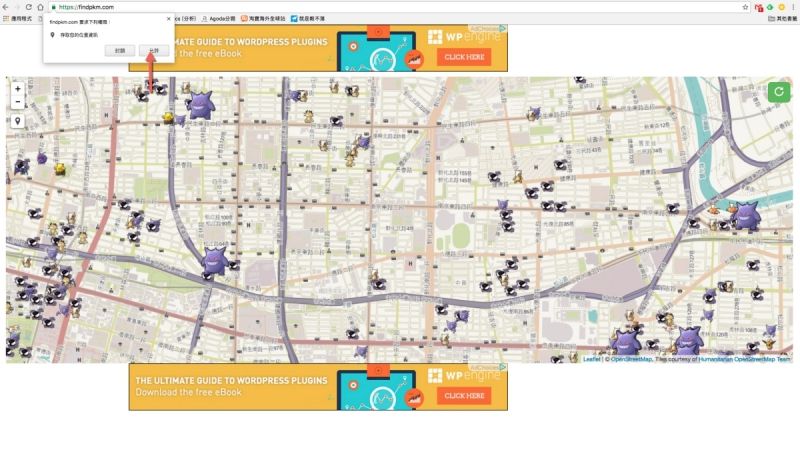The width and height of the screenshot is (800, 450).
Task: Zoom out the map with the minus button
Action: click(17, 102)
